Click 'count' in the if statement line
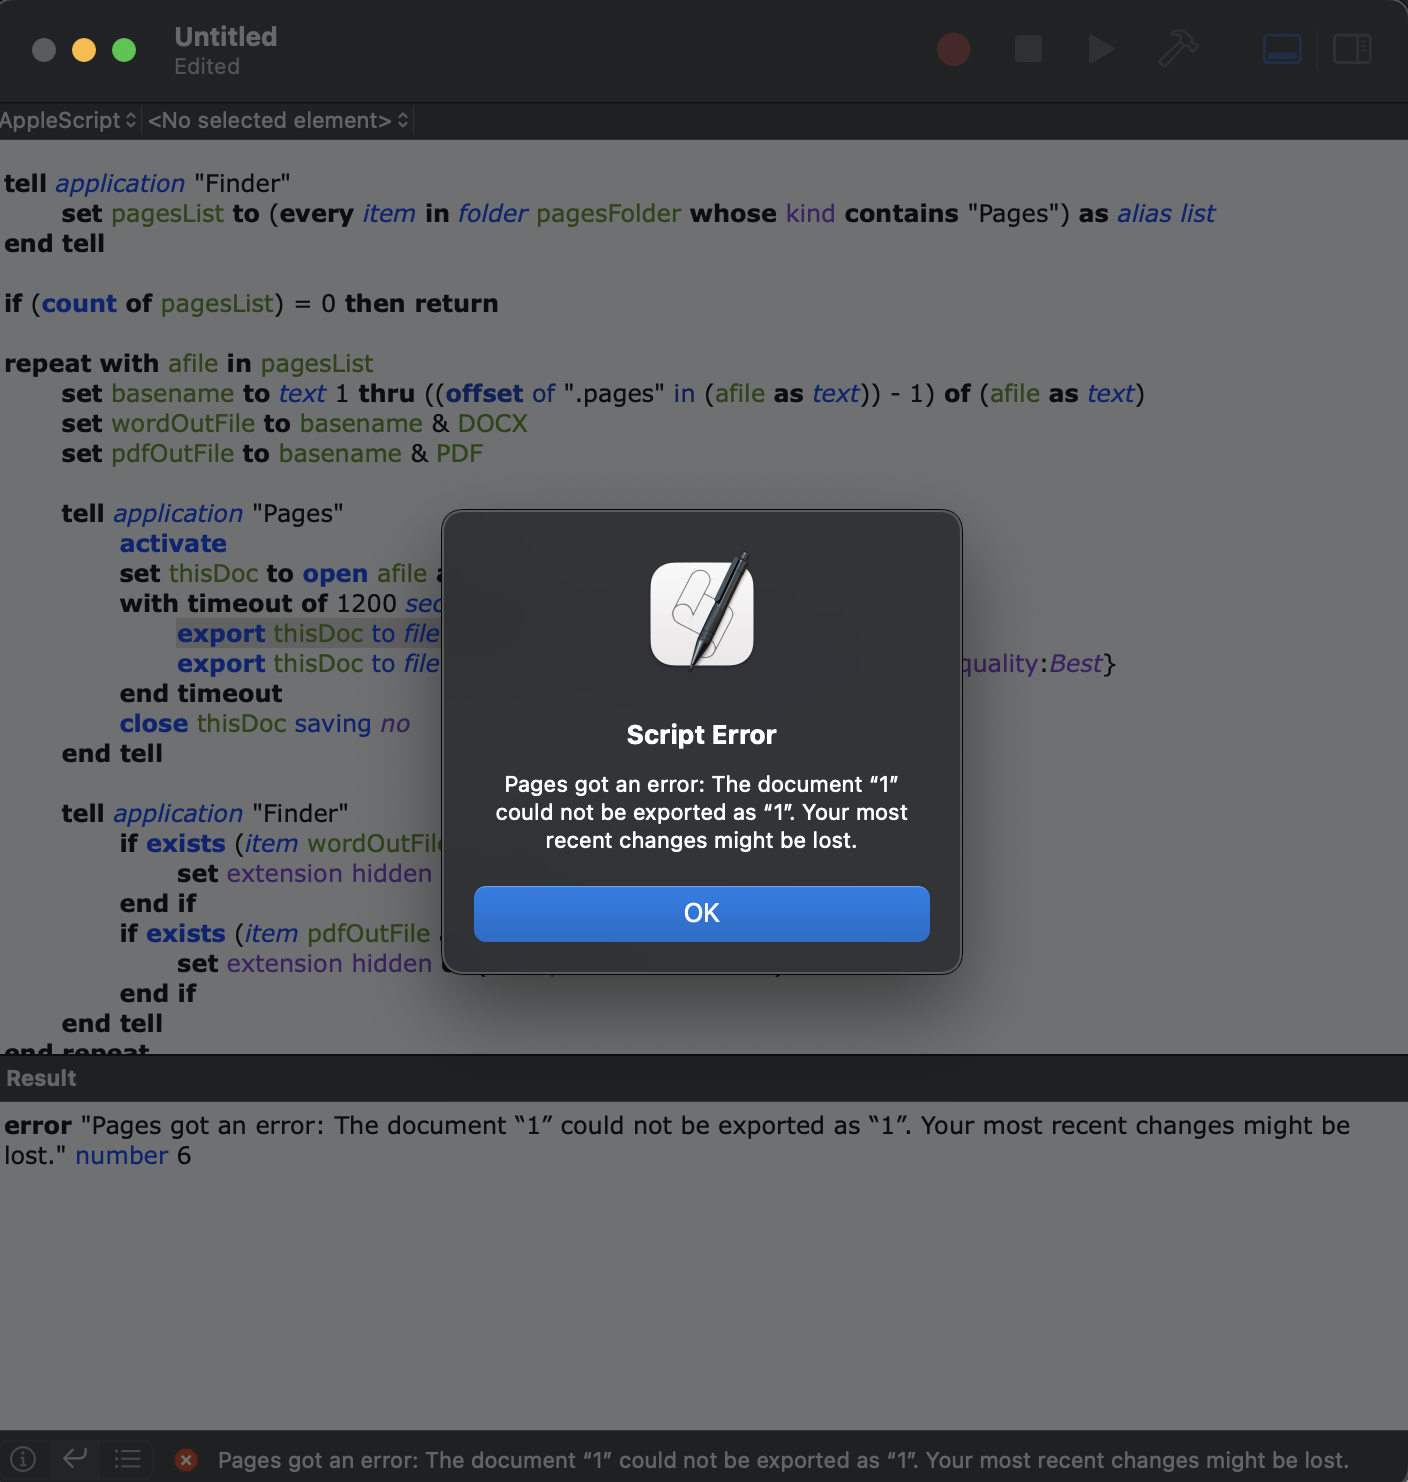 tap(79, 304)
